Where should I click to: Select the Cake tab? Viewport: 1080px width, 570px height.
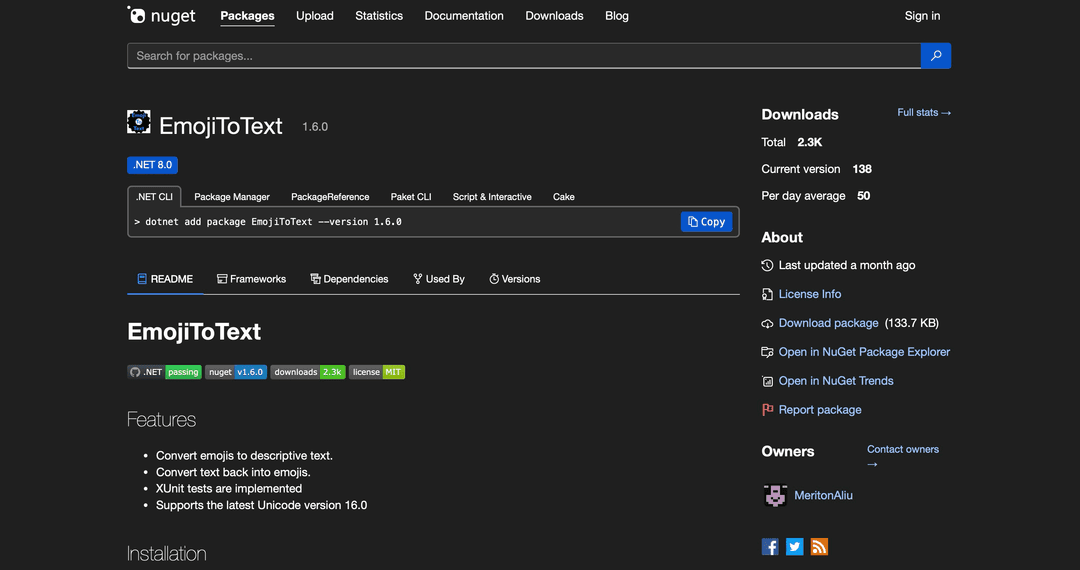tap(563, 197)
